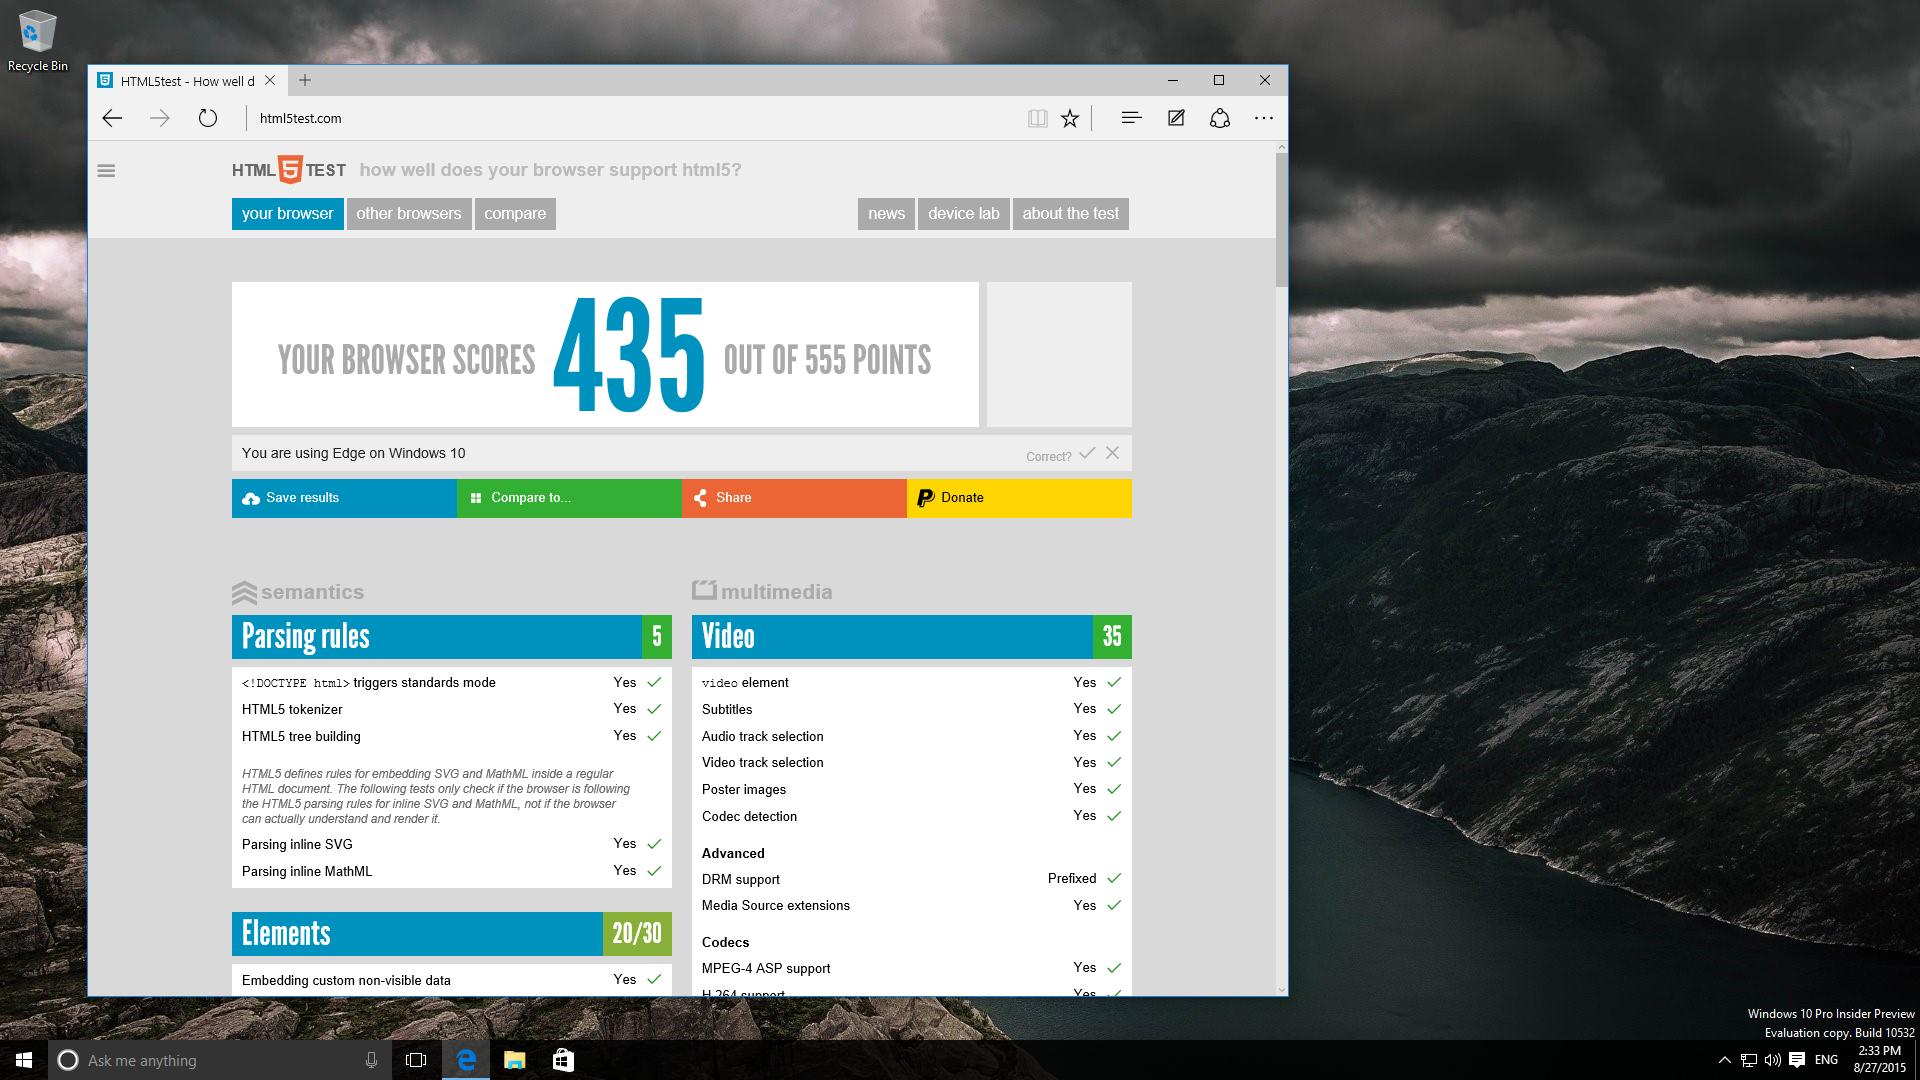Show hidden tray icons chevron

[1724, 1060]
